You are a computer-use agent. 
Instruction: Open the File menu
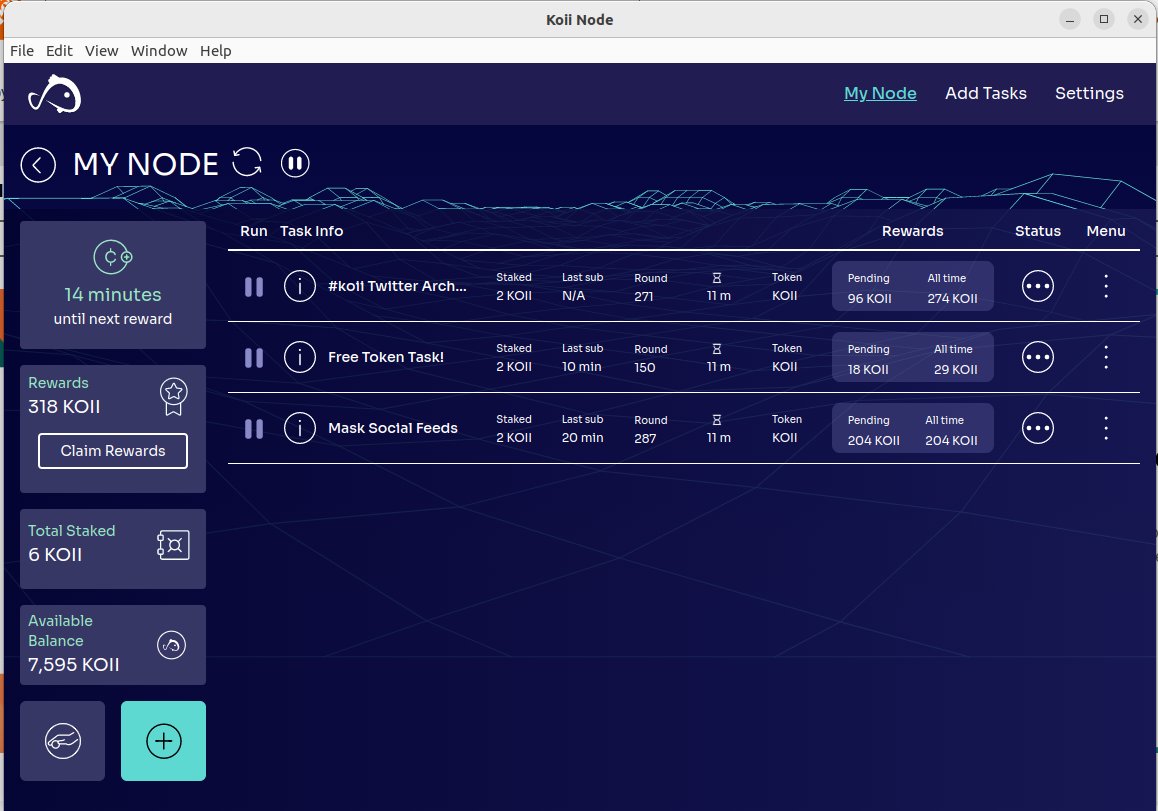(x=21, y=50)
